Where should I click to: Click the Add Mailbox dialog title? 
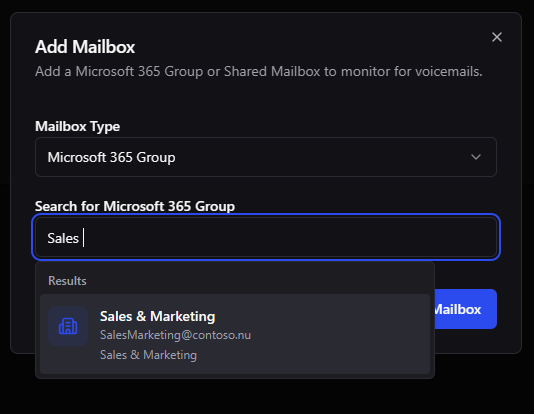click(85, 47)
